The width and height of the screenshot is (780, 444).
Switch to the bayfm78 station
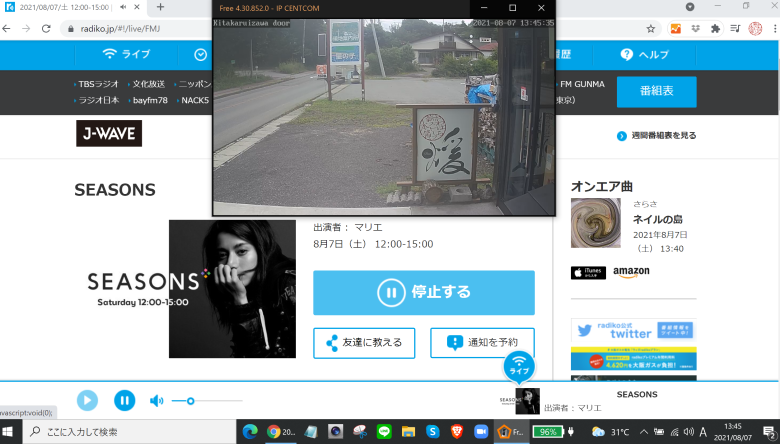click(x=149, y=100)
